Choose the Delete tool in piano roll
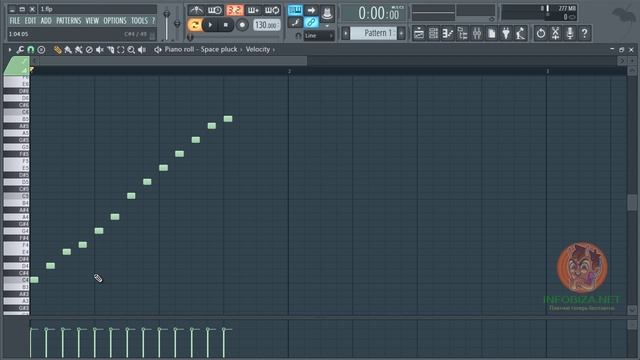 [x=89, y=50]
